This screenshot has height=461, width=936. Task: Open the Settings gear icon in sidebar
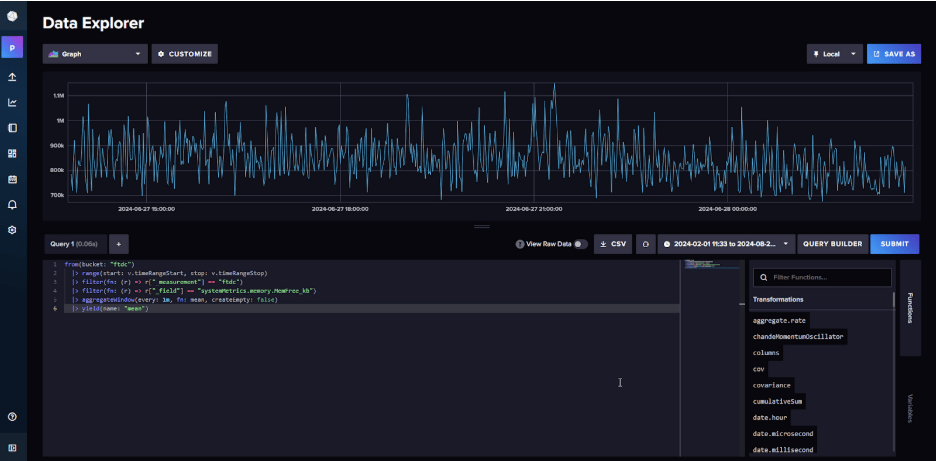[12, 229]
